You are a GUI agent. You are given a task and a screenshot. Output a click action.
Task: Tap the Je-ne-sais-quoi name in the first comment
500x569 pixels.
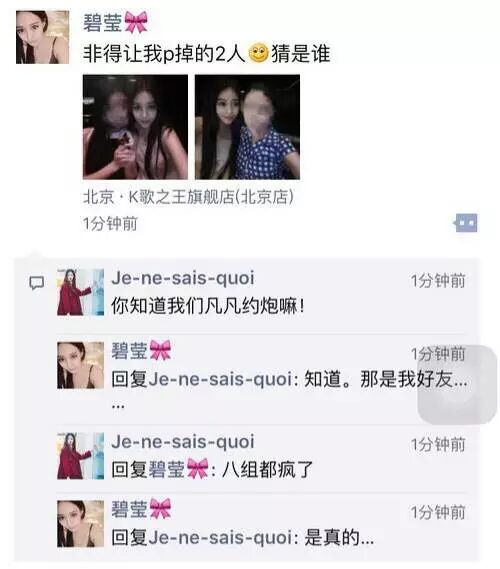[183, 278]
